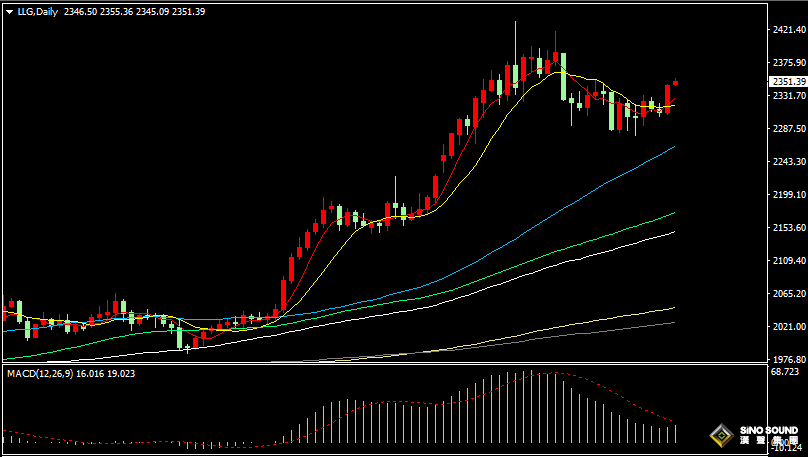Select the current price label 2351.39
Screen dimensions: 808x457
pyautogui.click(x=787, y=81)
